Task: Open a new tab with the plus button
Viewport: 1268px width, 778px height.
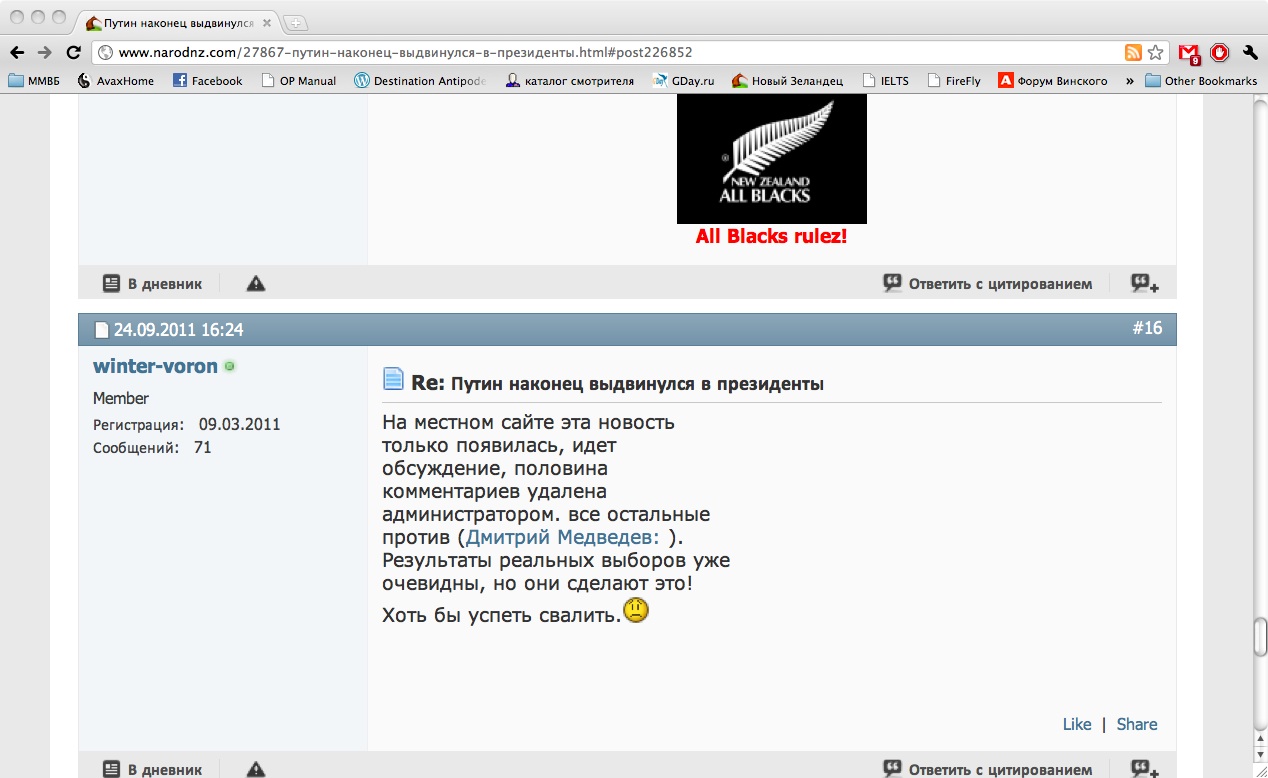Action: (x=295, y=22)
